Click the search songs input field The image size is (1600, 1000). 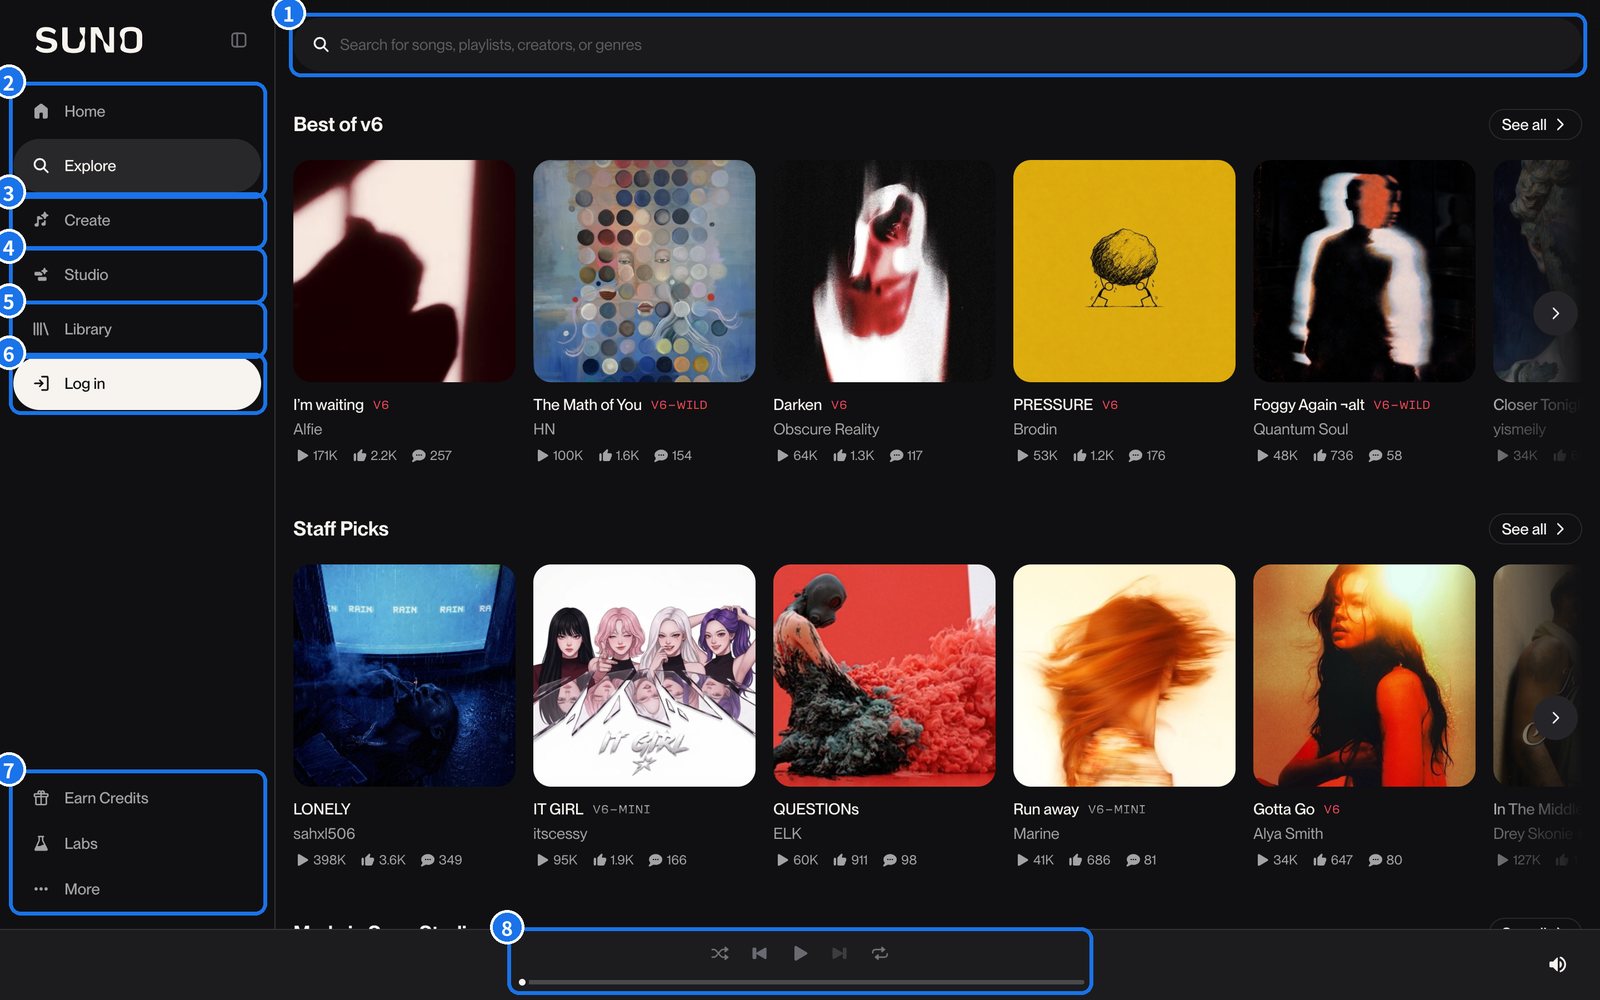(937, 45)
